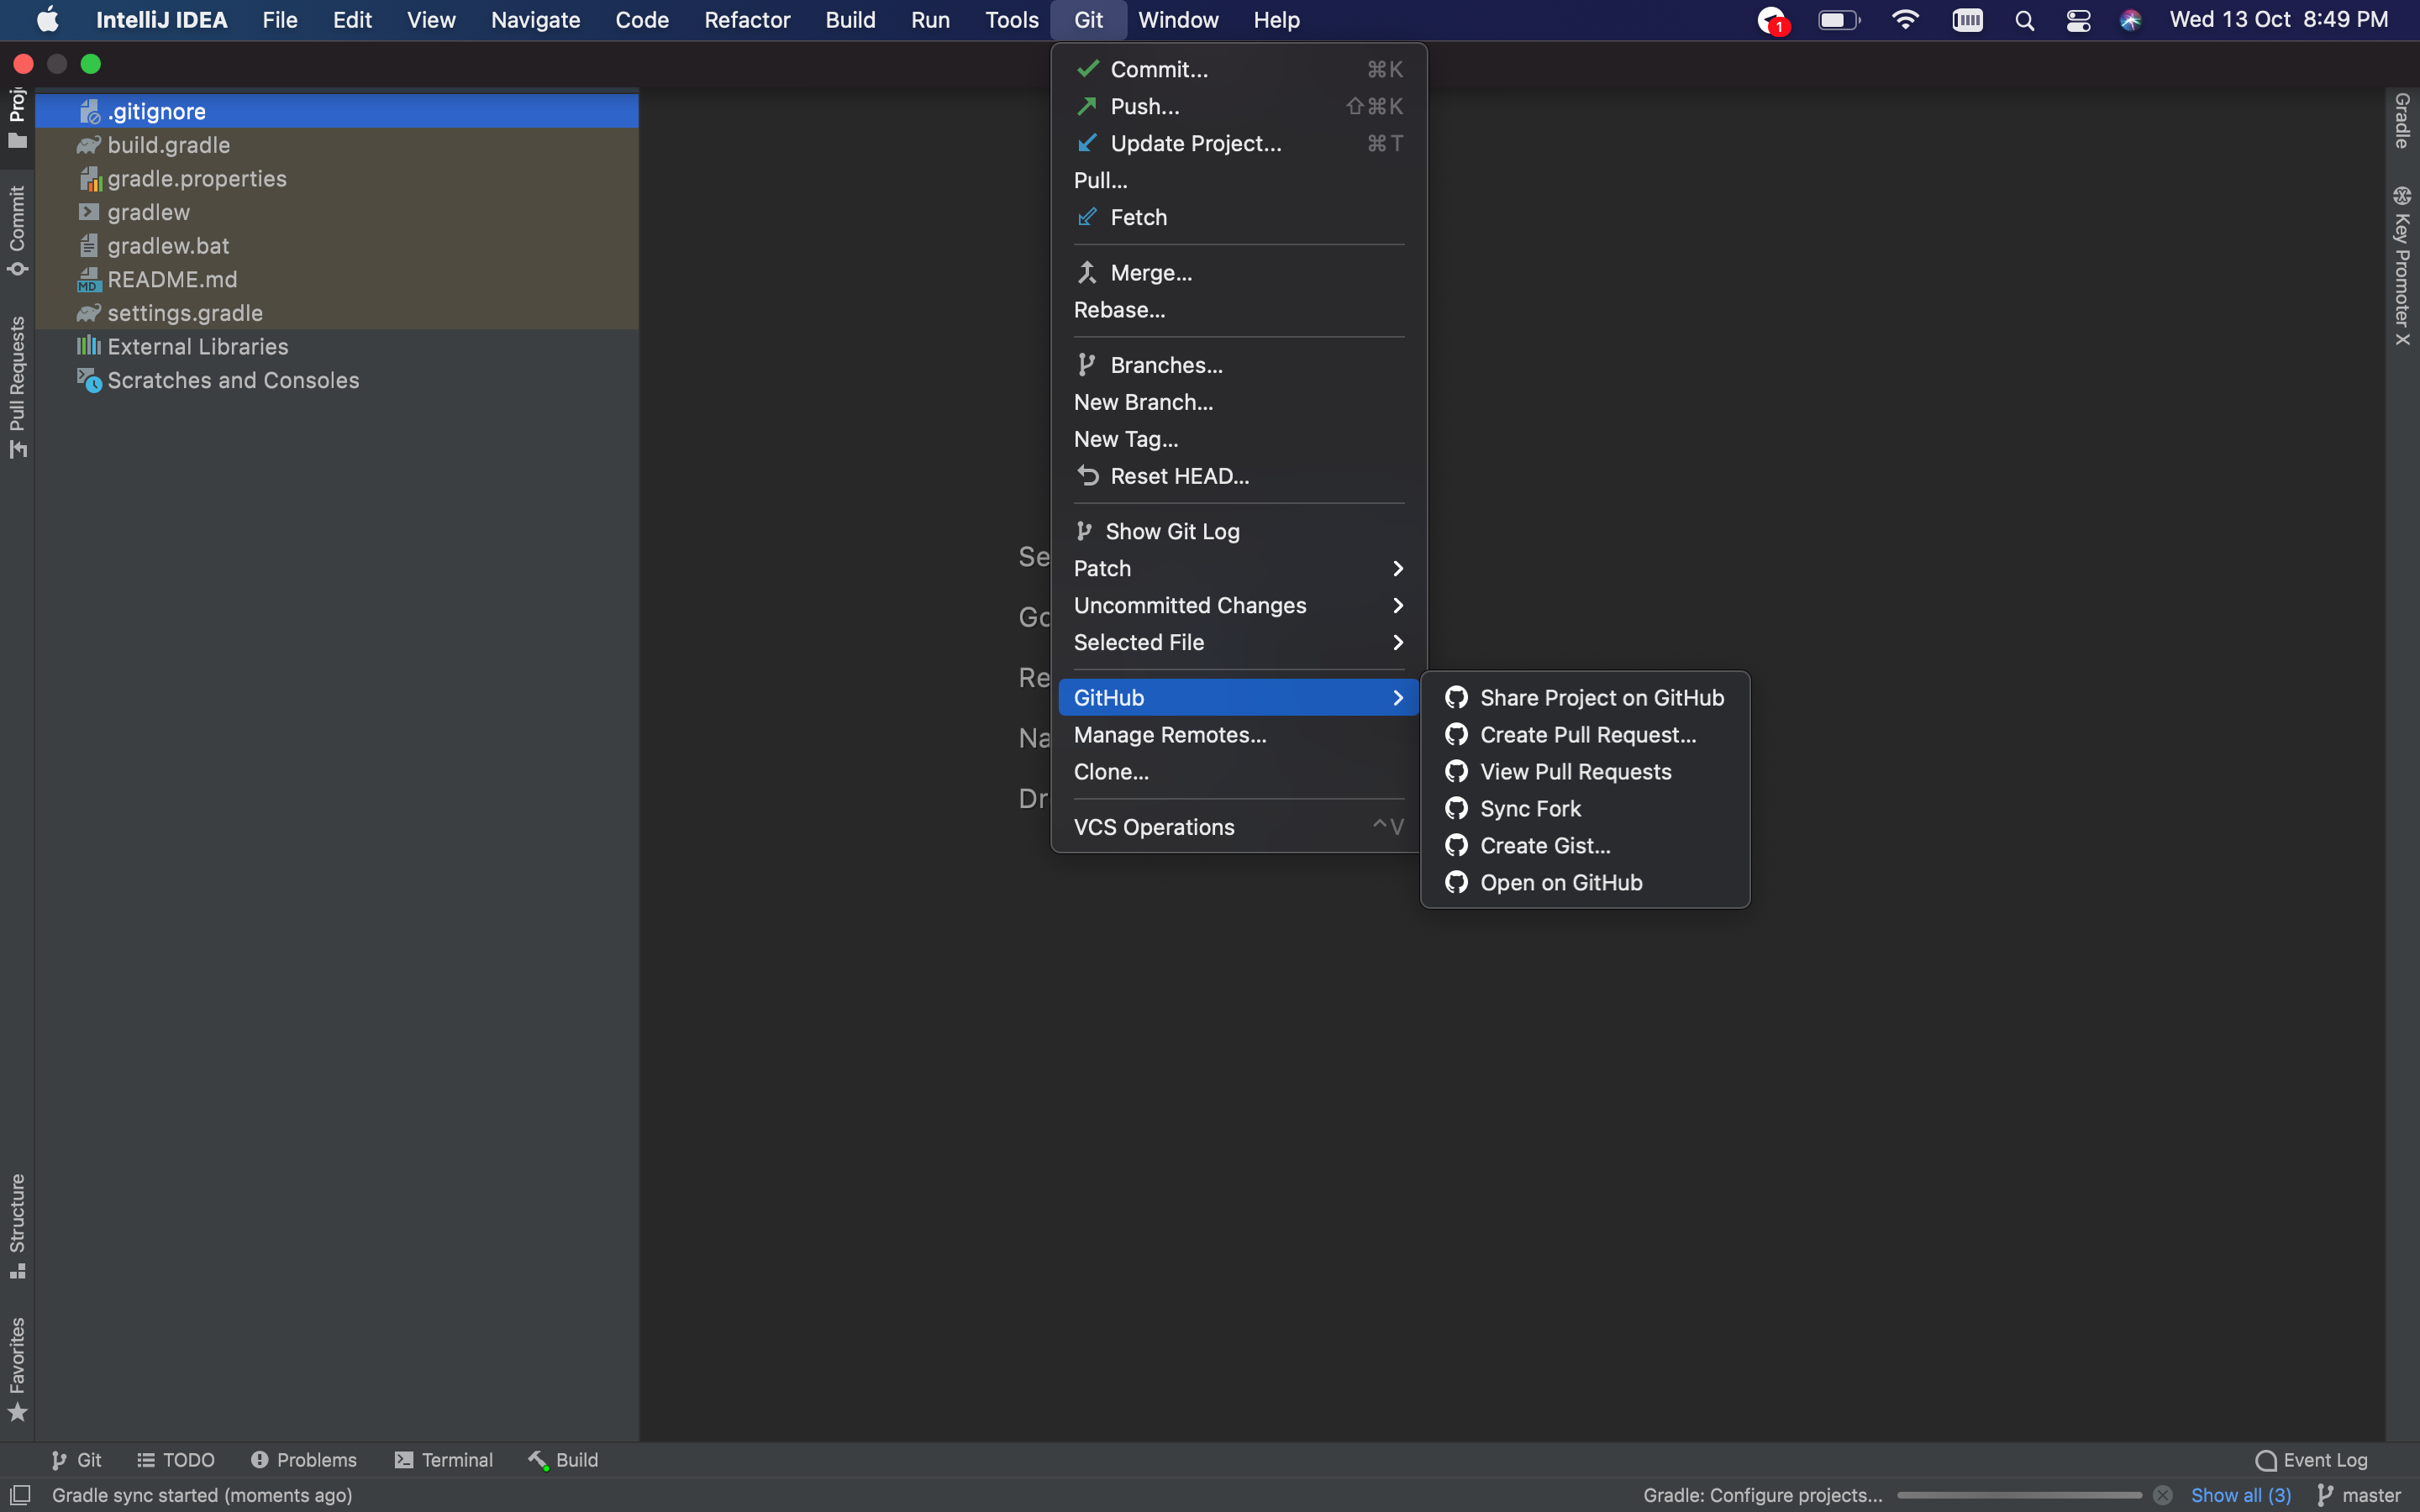This screenshot has width=2420, height=1512.
Task: Click GitHub icon beside Create Gist
Action: coord(1456,845)
